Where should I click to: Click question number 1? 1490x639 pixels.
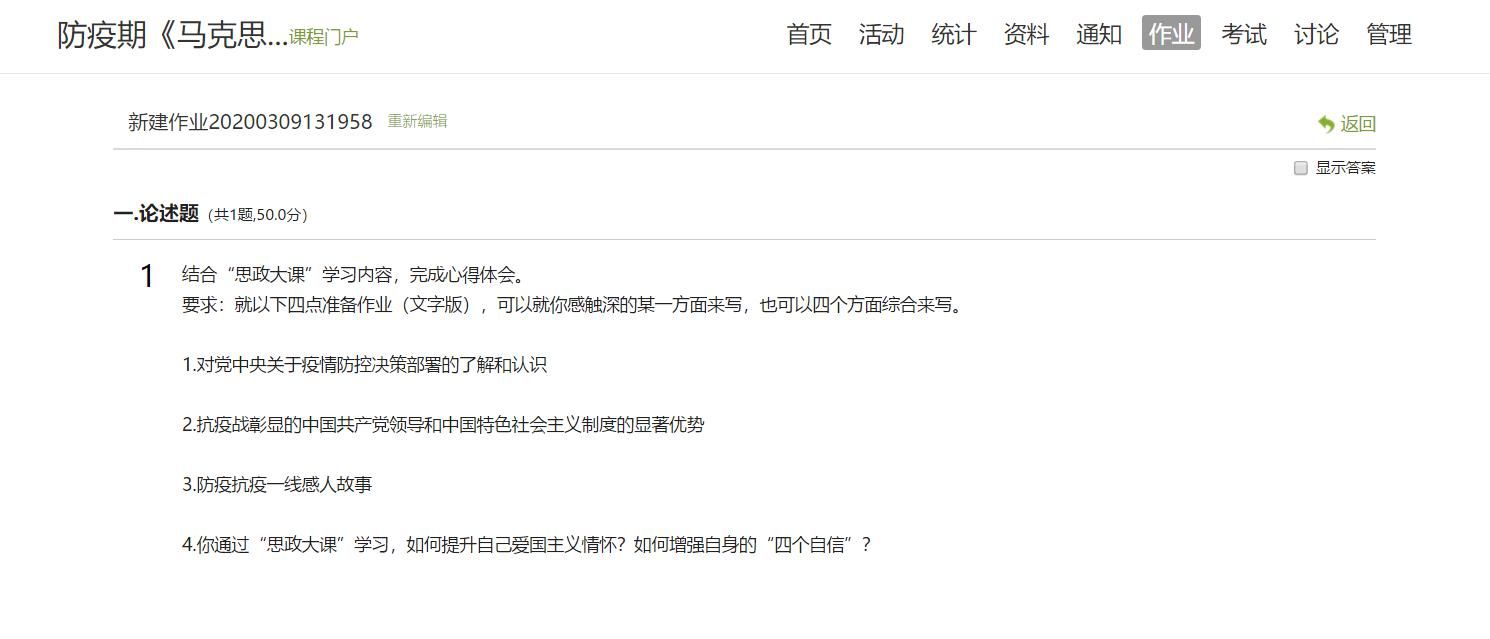click(x=147, y=277)
